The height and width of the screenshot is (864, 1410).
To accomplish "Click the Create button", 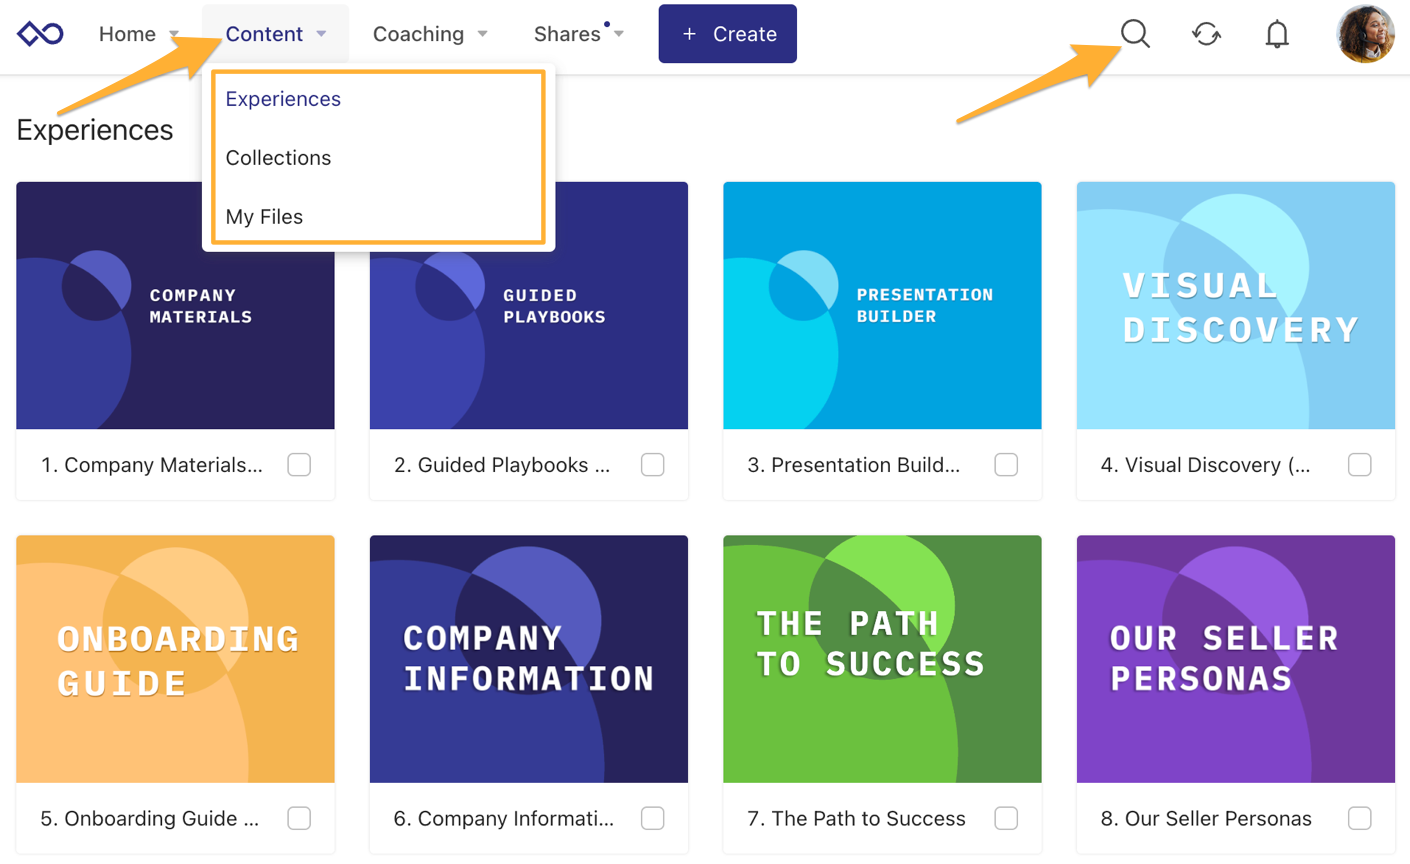I will [728, 34].
